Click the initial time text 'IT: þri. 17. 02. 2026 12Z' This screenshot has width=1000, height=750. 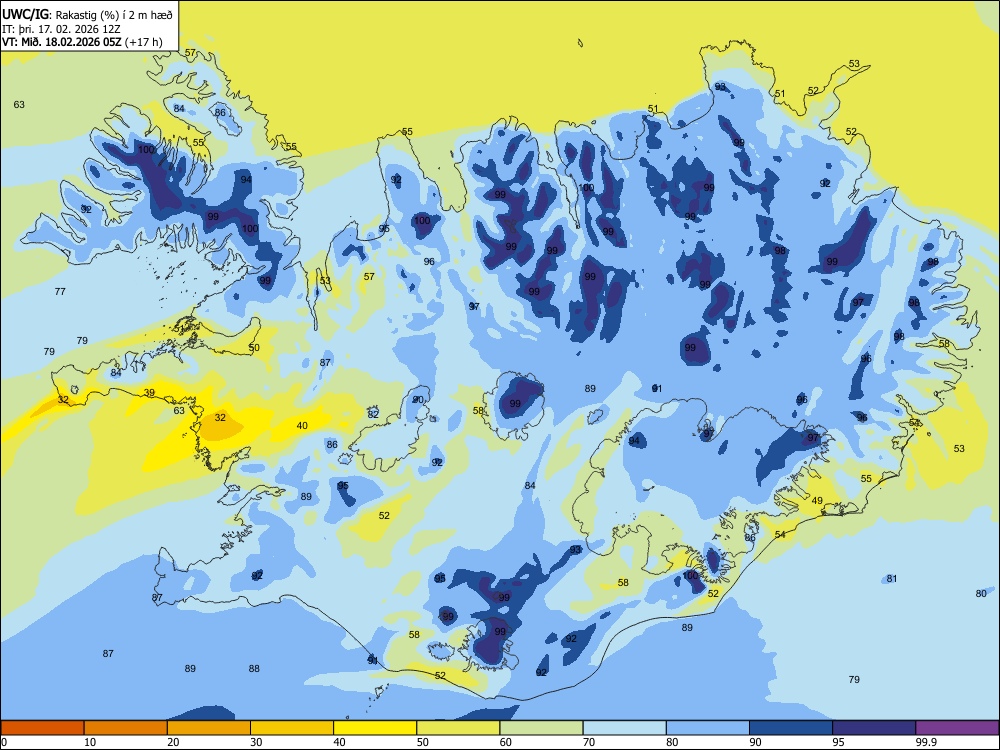61,29
